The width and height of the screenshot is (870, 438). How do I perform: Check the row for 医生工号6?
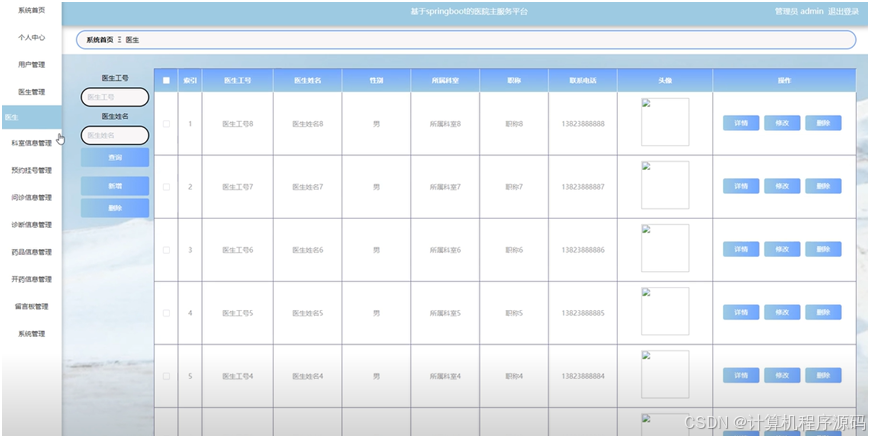[x=166, y=250]
